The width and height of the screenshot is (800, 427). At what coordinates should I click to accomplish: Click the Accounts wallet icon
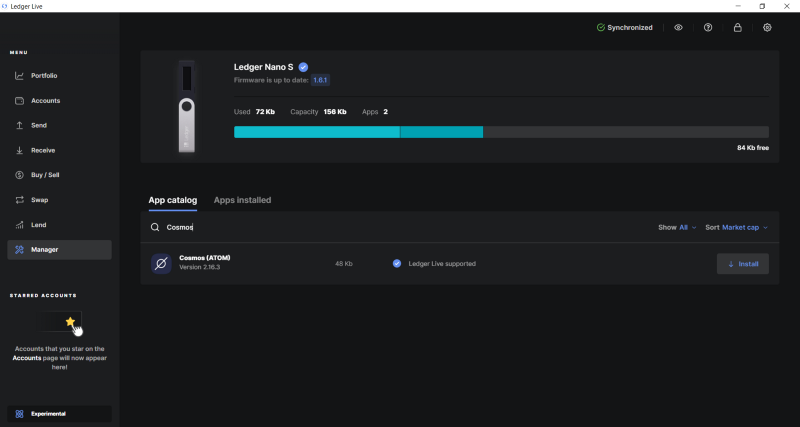coord(19,101)
